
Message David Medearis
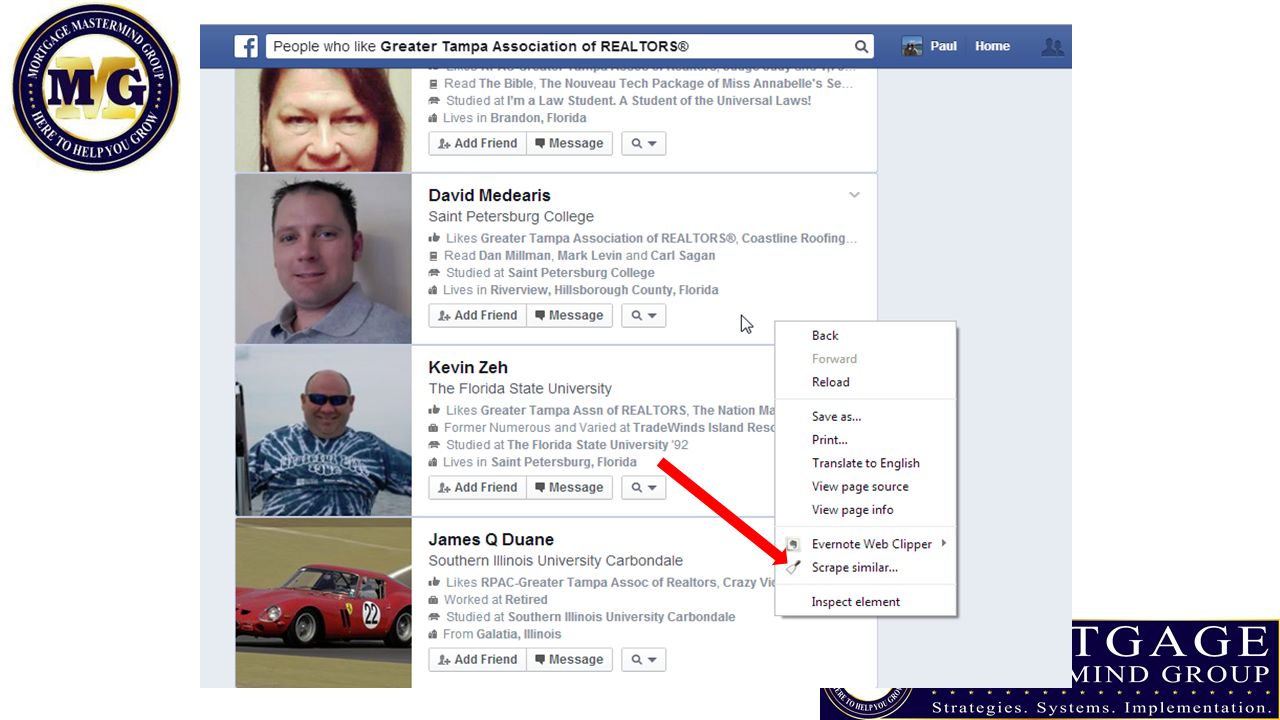(569, 315)
